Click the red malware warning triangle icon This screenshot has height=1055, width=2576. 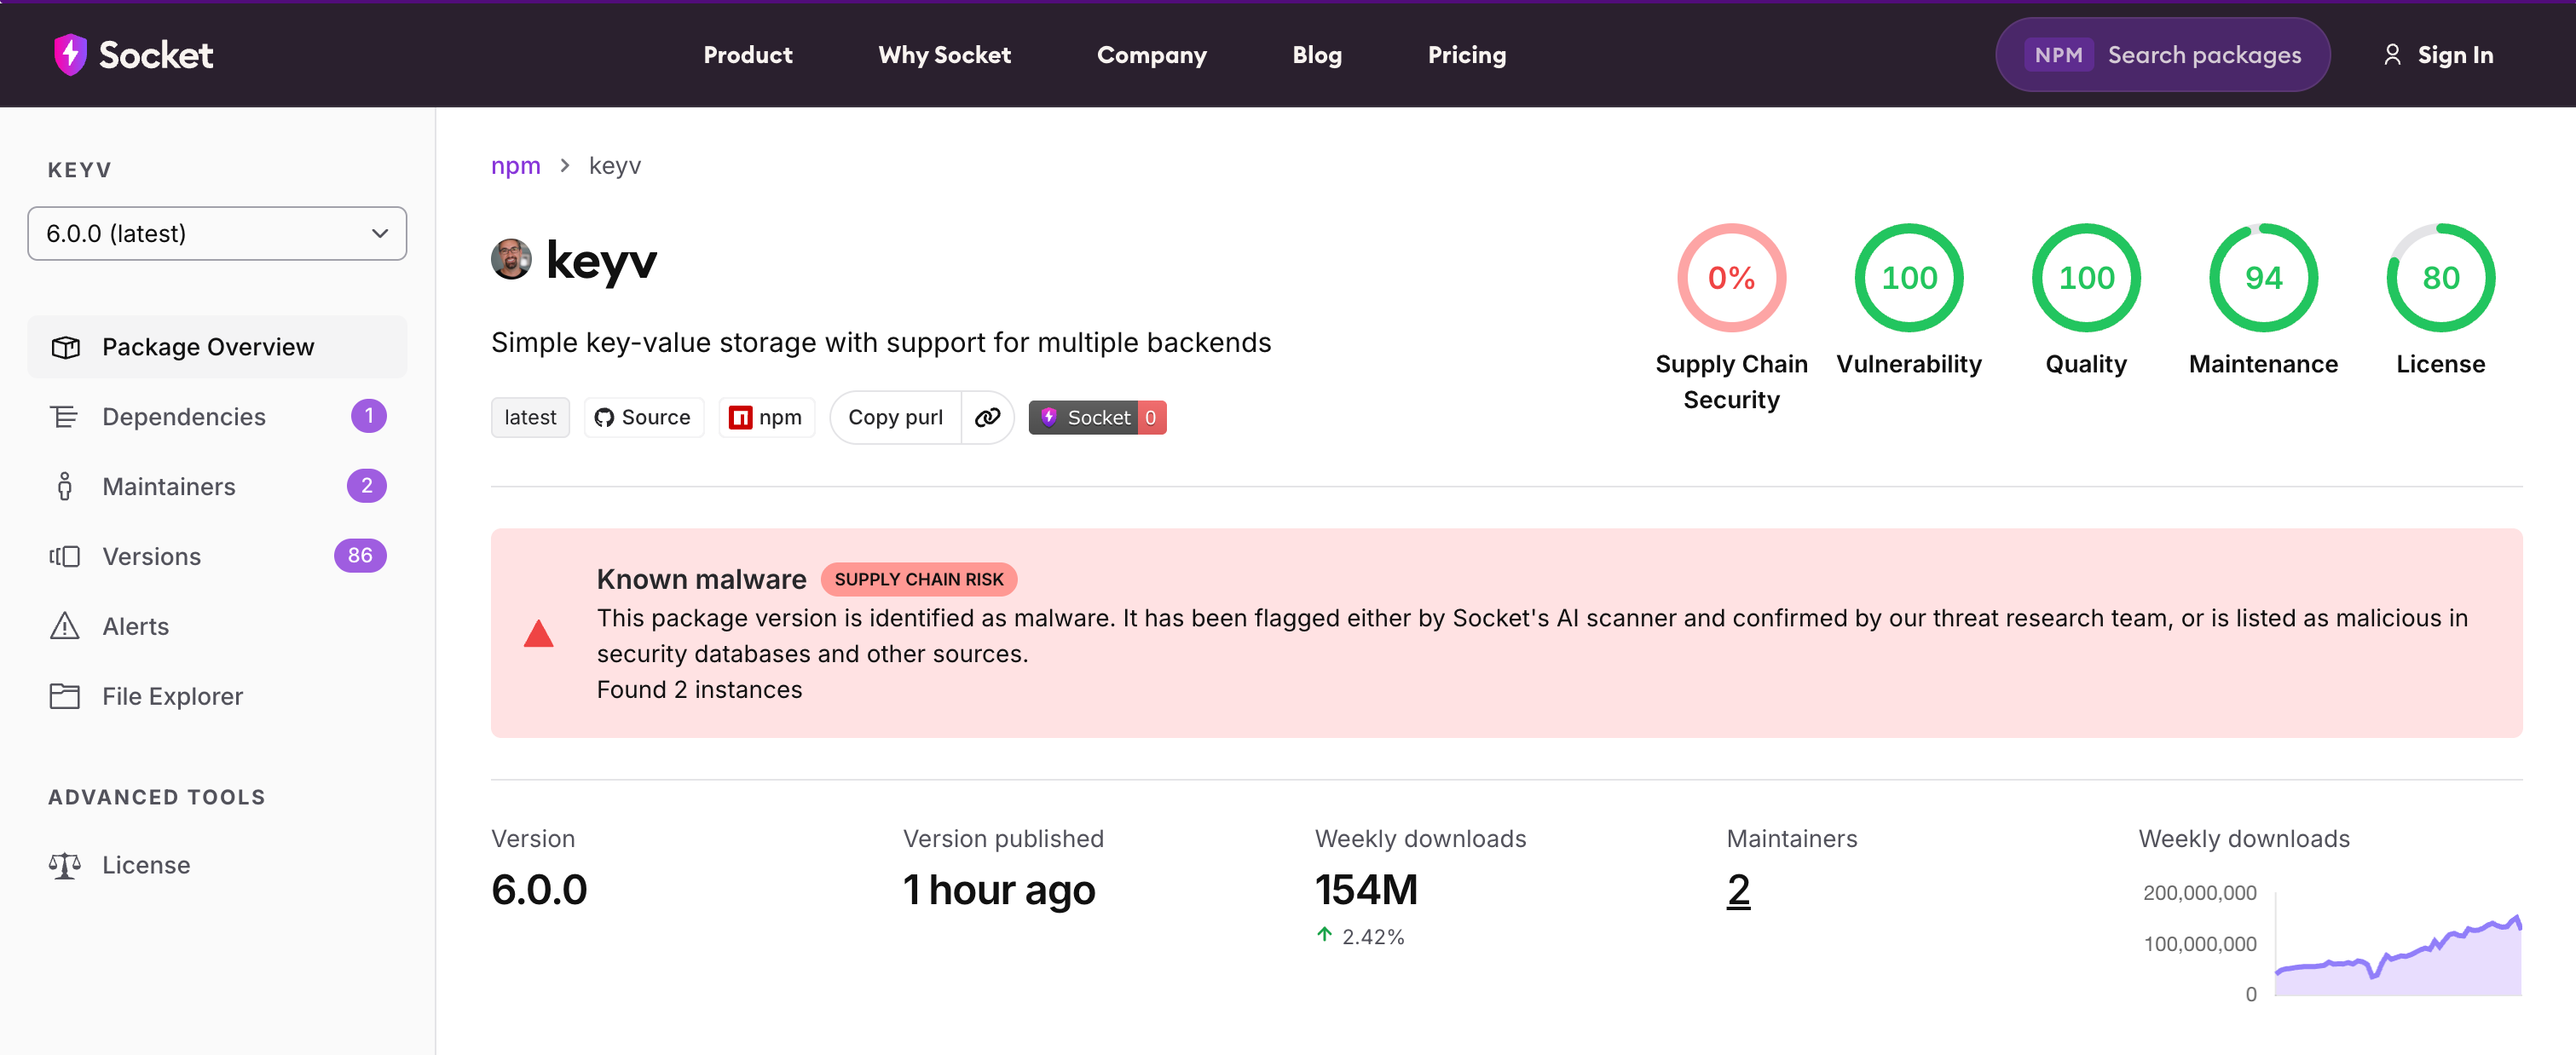coord(538,633)
